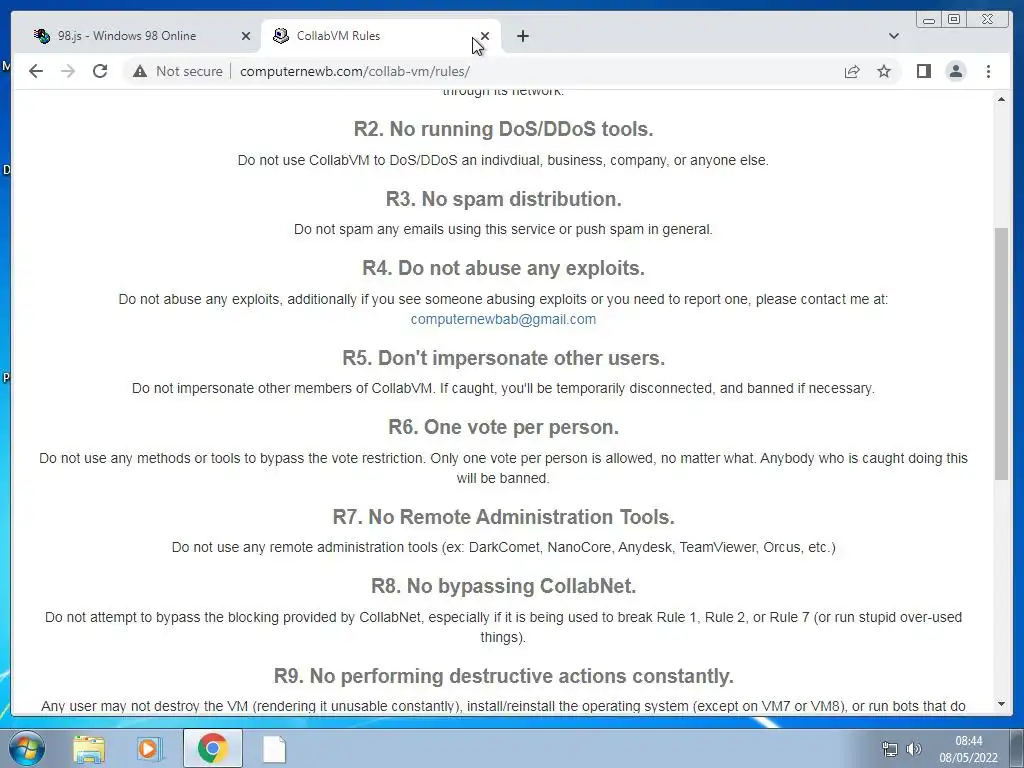Select the CollabVM Rules tab
Screen dimensions: 1024x768
tap(380, 36)
